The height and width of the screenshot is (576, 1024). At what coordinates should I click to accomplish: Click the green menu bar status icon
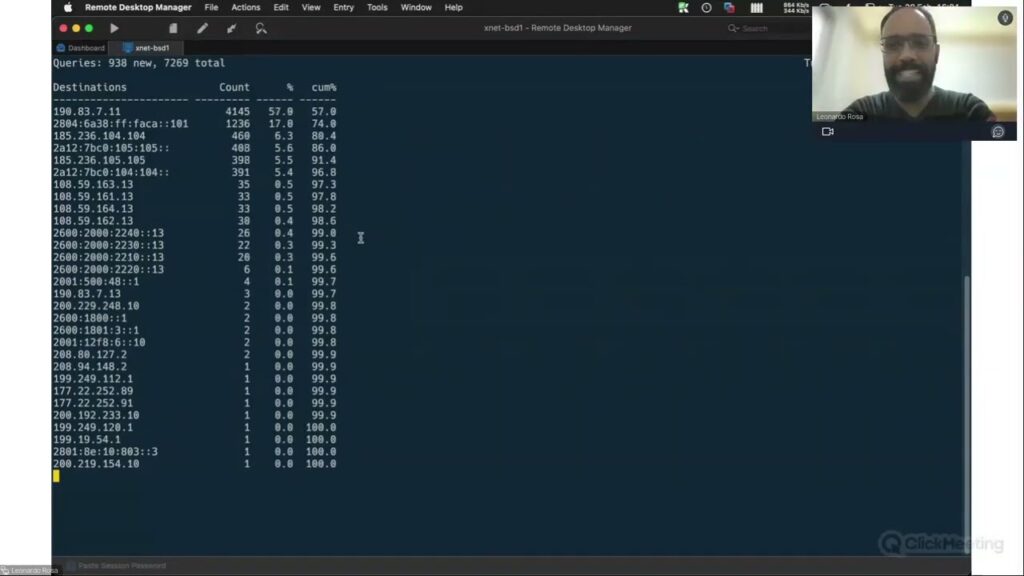point(683,8)
